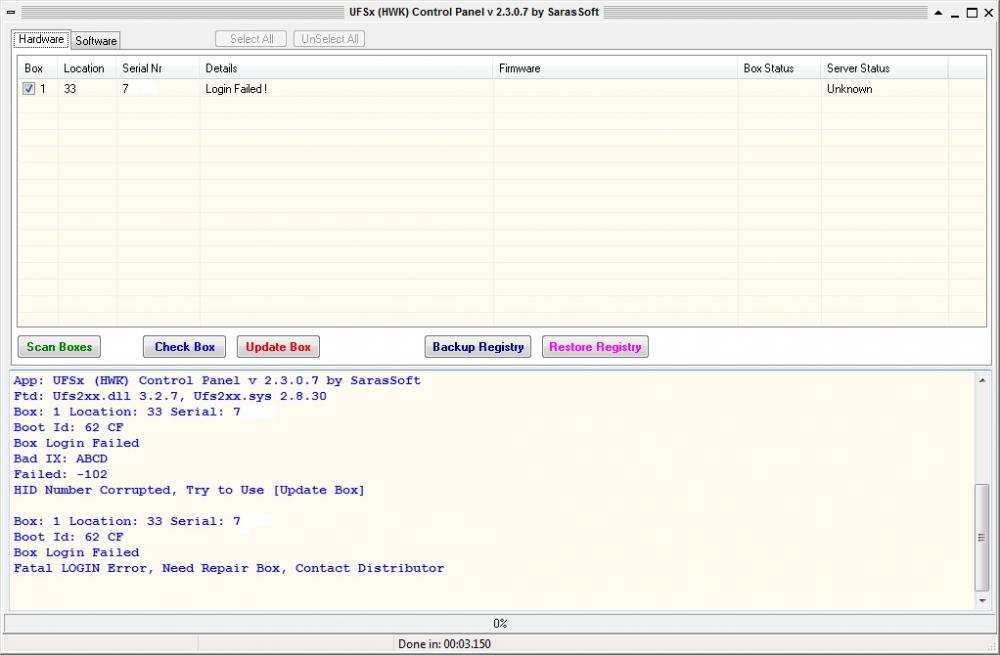Maximize the Control Panel window
This screenshot has height=655, width=1000.
click(972, 13)
